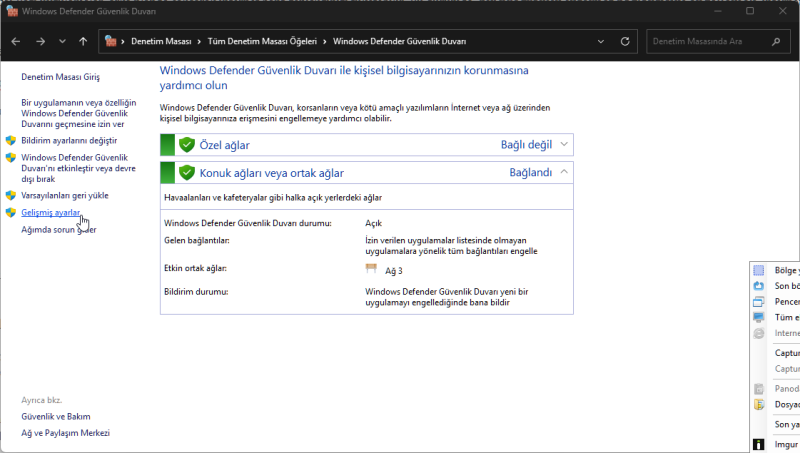The image size is (800, 453).
Task: Click the title bar firewall app icon
Action: [x=12, y=11]
